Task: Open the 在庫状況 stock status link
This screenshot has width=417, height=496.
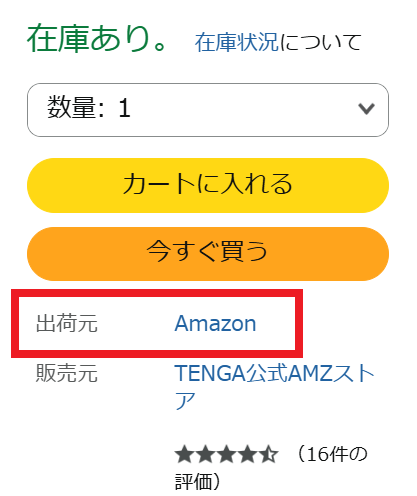Action: [x=236, y=43]
